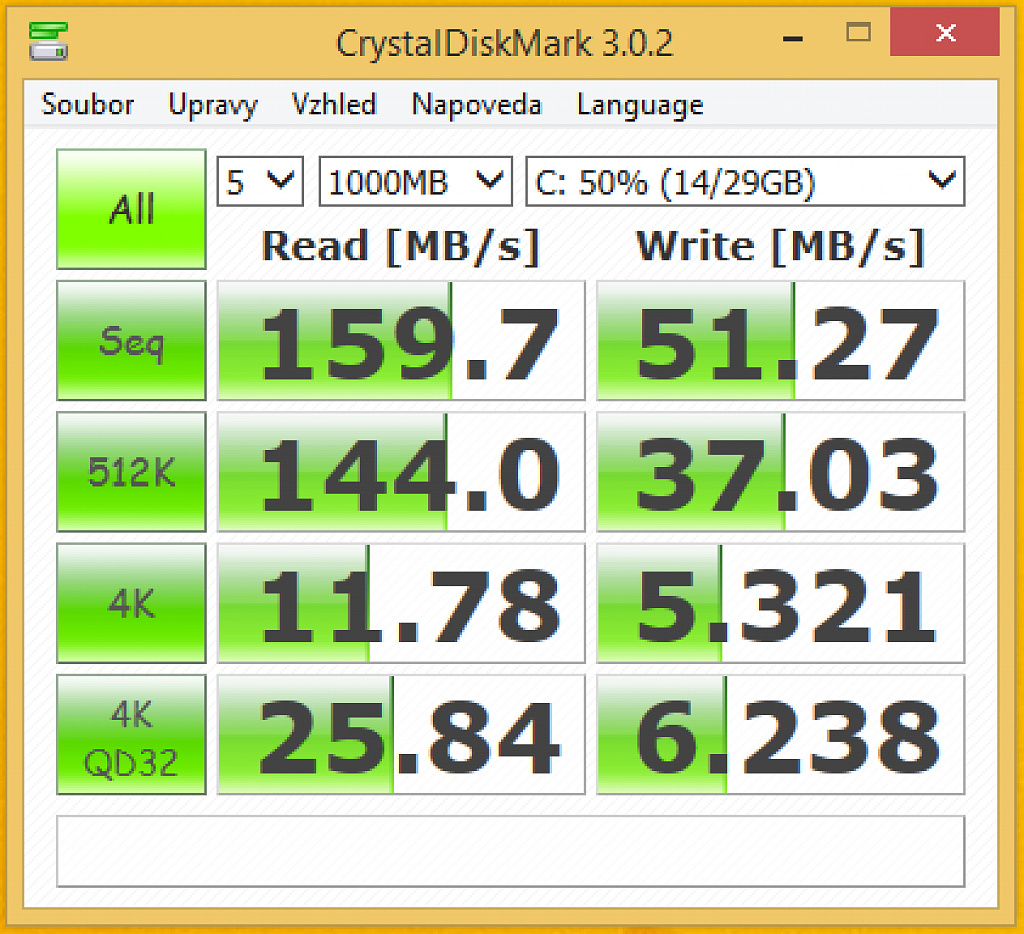Select the 4K write value 5.321

780,603
